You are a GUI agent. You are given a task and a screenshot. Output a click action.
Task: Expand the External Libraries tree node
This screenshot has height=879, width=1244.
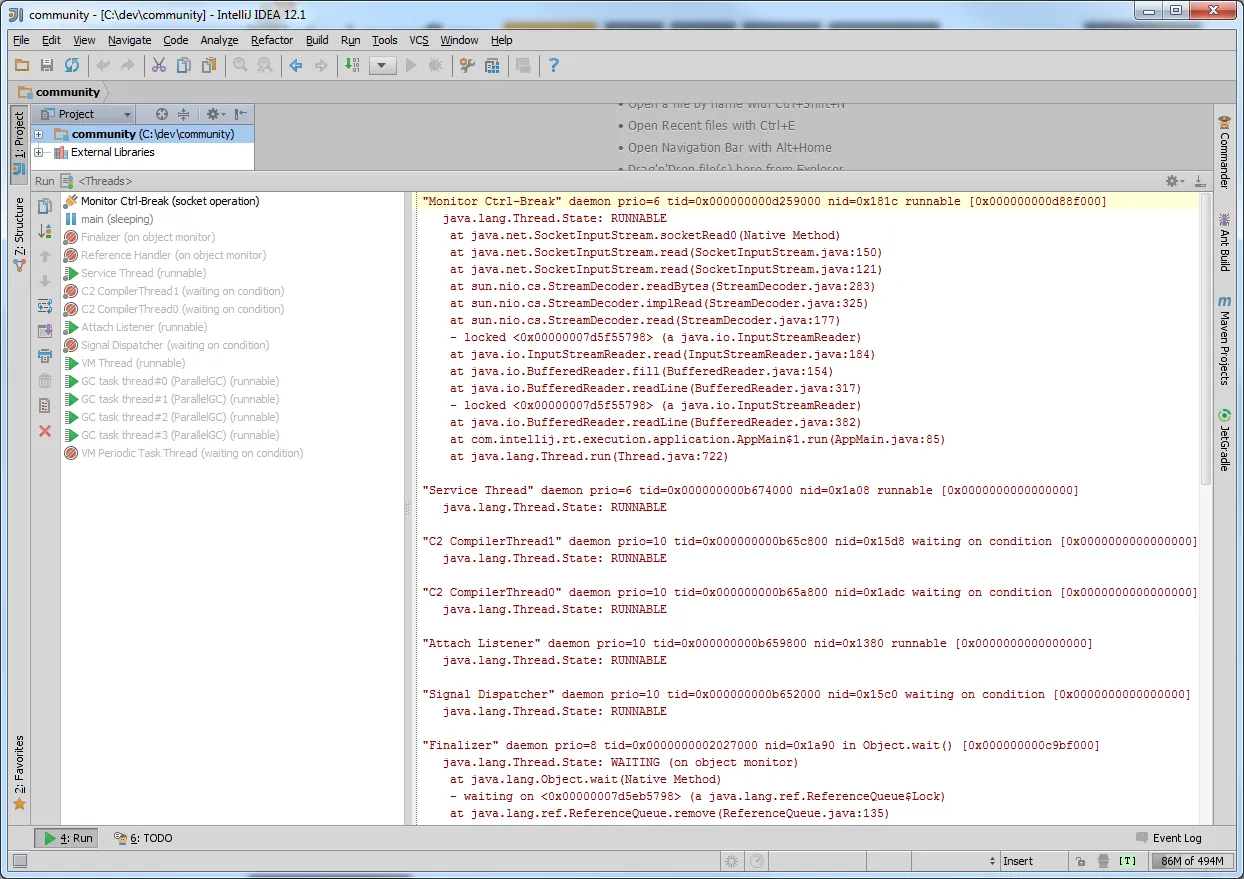pos(39,152)
